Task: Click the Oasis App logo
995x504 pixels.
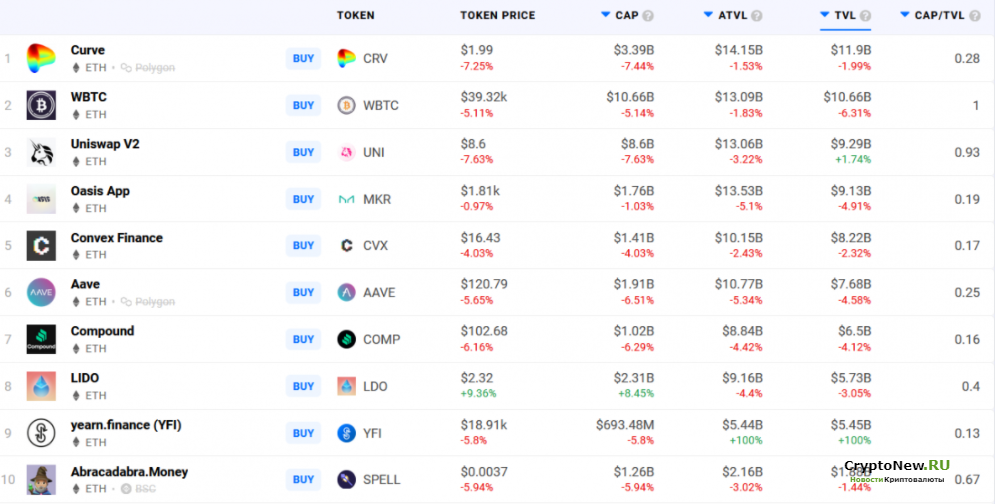Action: point(41,199)
